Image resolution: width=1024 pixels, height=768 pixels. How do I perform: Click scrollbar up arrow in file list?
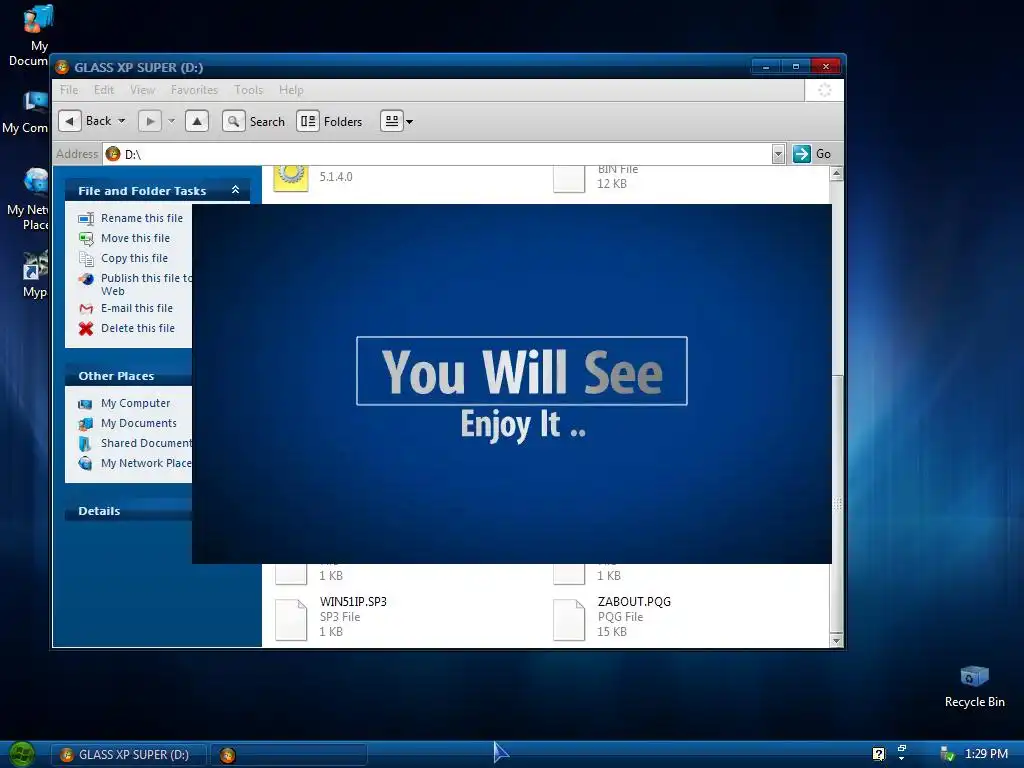(x=836, y=173)
